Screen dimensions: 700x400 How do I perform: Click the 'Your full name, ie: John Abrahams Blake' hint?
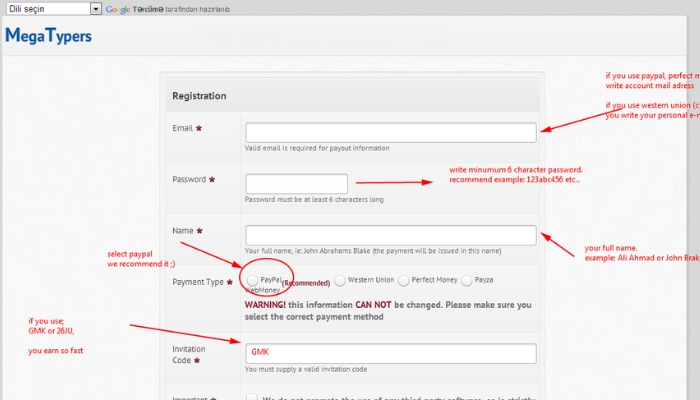373,251
